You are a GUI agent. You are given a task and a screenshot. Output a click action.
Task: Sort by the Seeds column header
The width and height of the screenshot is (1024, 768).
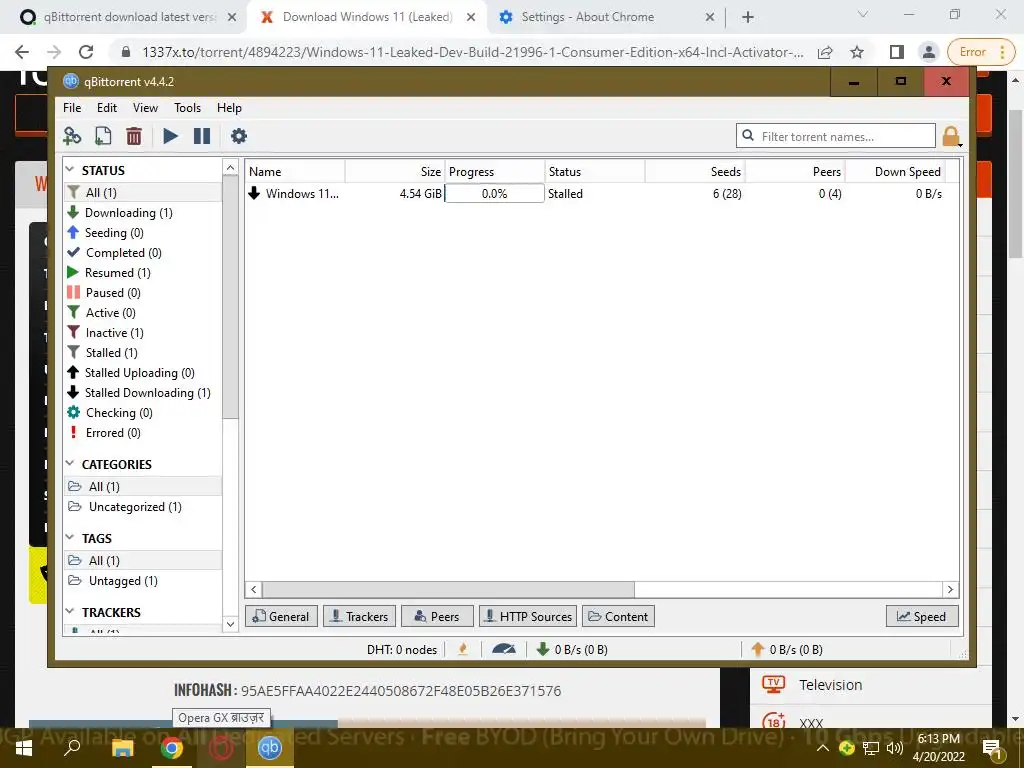pyautogui.click(x=695, y=172)
